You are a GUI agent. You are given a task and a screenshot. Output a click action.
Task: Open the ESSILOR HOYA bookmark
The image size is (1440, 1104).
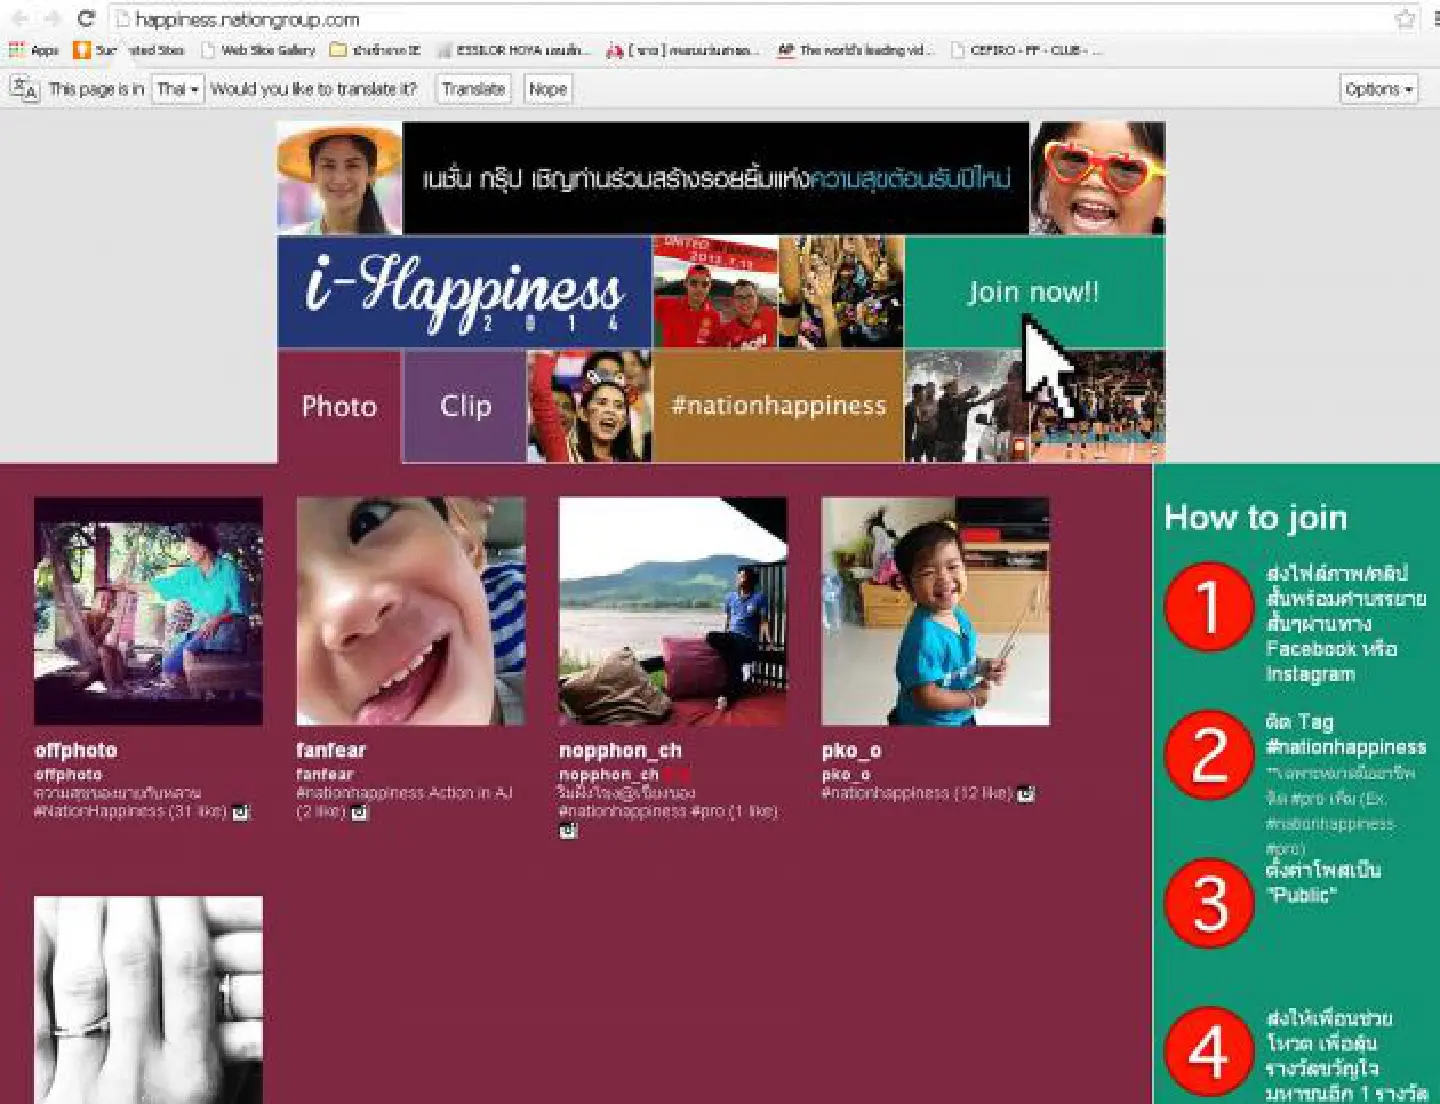click(x=513, y=50)
